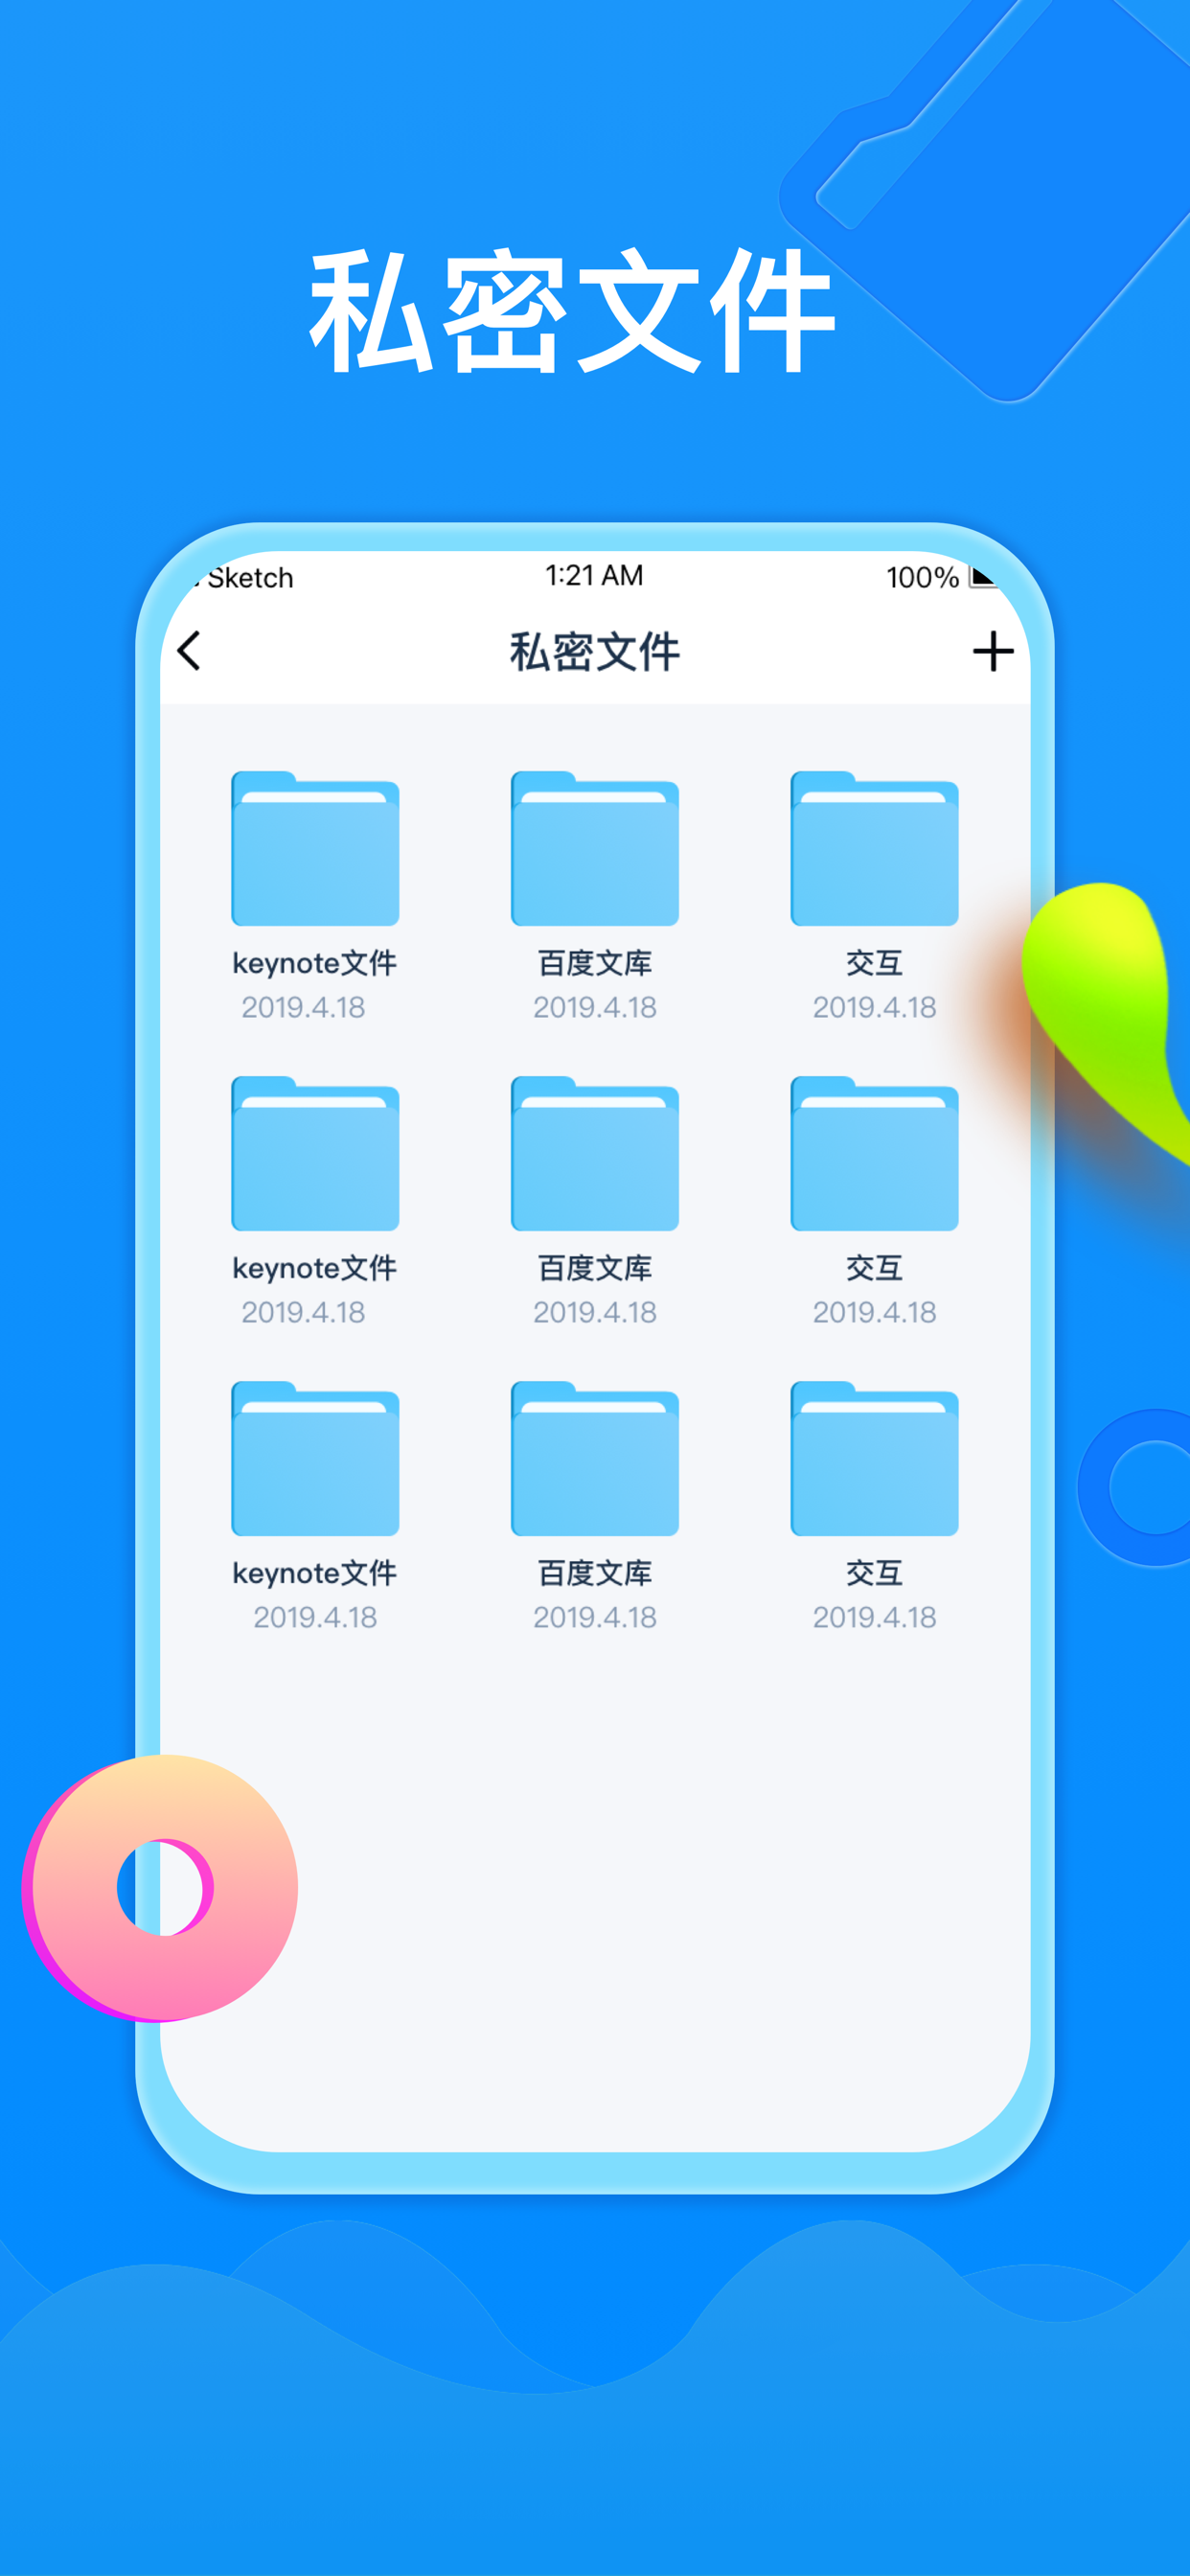Open 百度文库 folder in second row

(595, 1153)
